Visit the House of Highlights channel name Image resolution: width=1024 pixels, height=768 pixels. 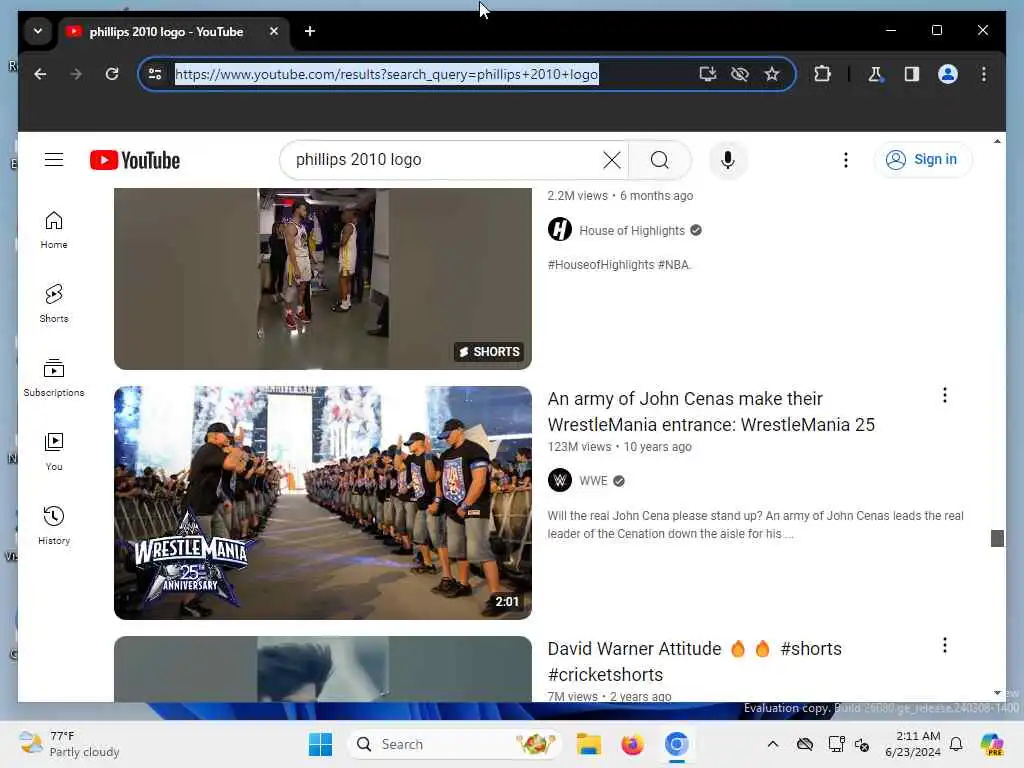632,231
